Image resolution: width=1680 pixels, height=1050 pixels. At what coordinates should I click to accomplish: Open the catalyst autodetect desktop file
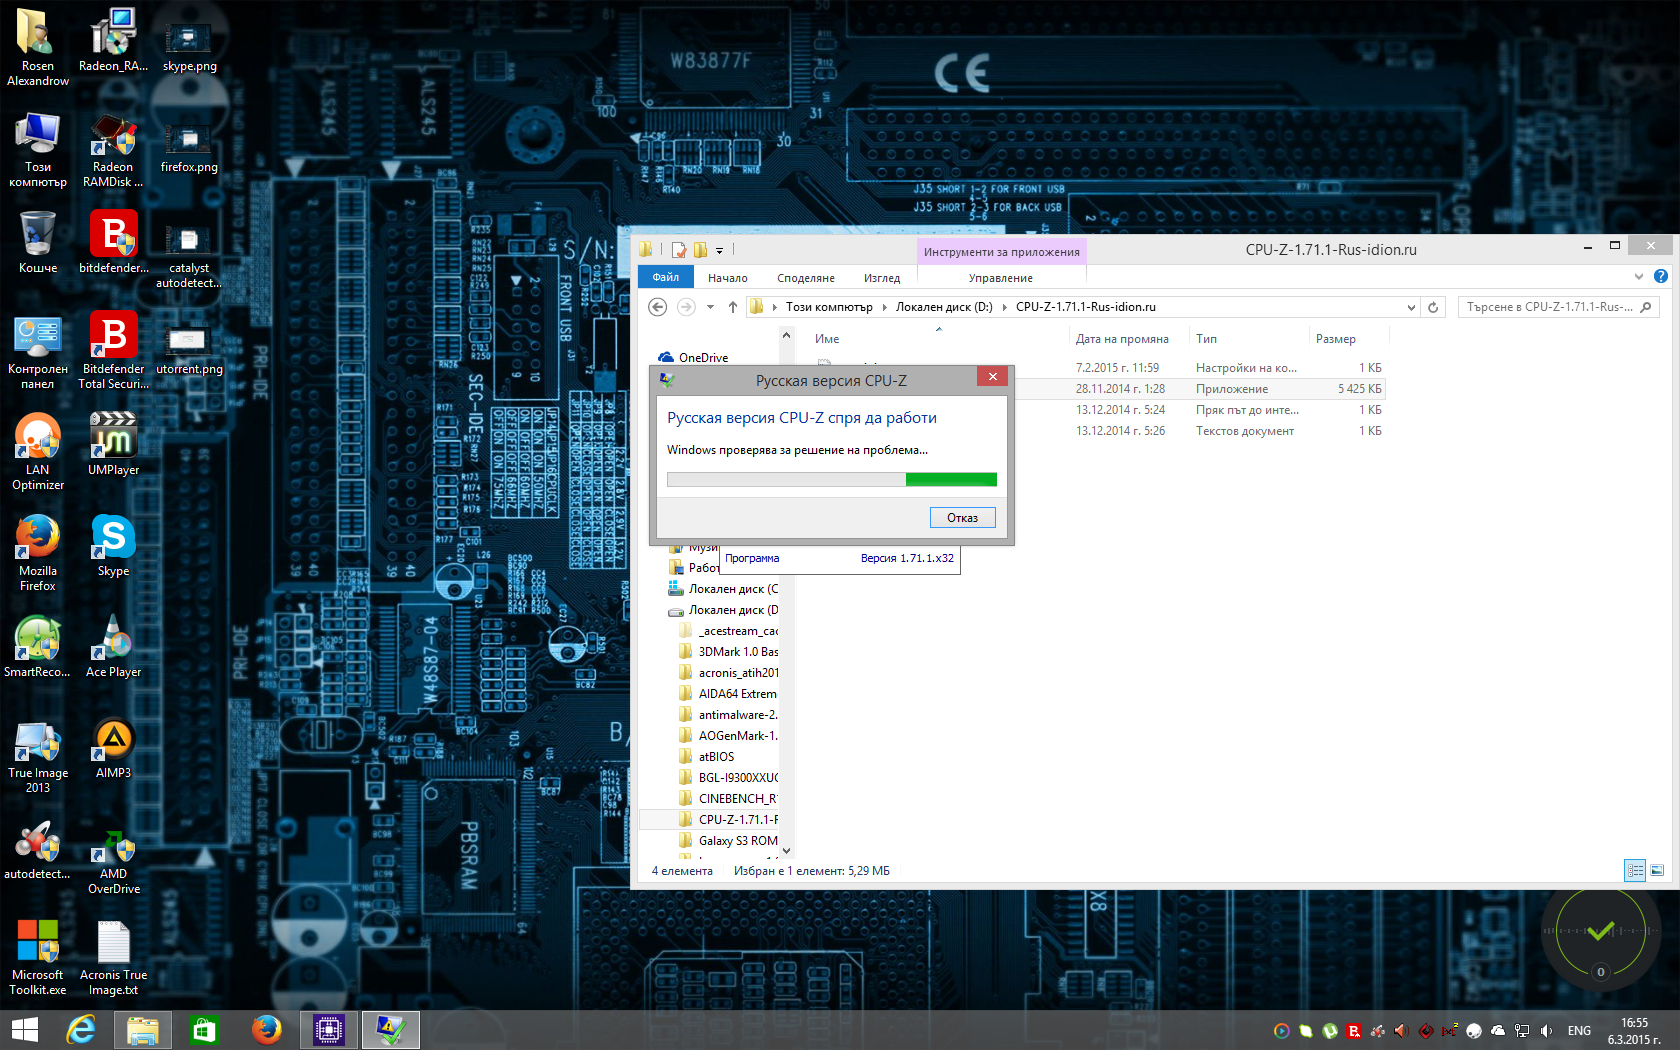coord(189,256)
